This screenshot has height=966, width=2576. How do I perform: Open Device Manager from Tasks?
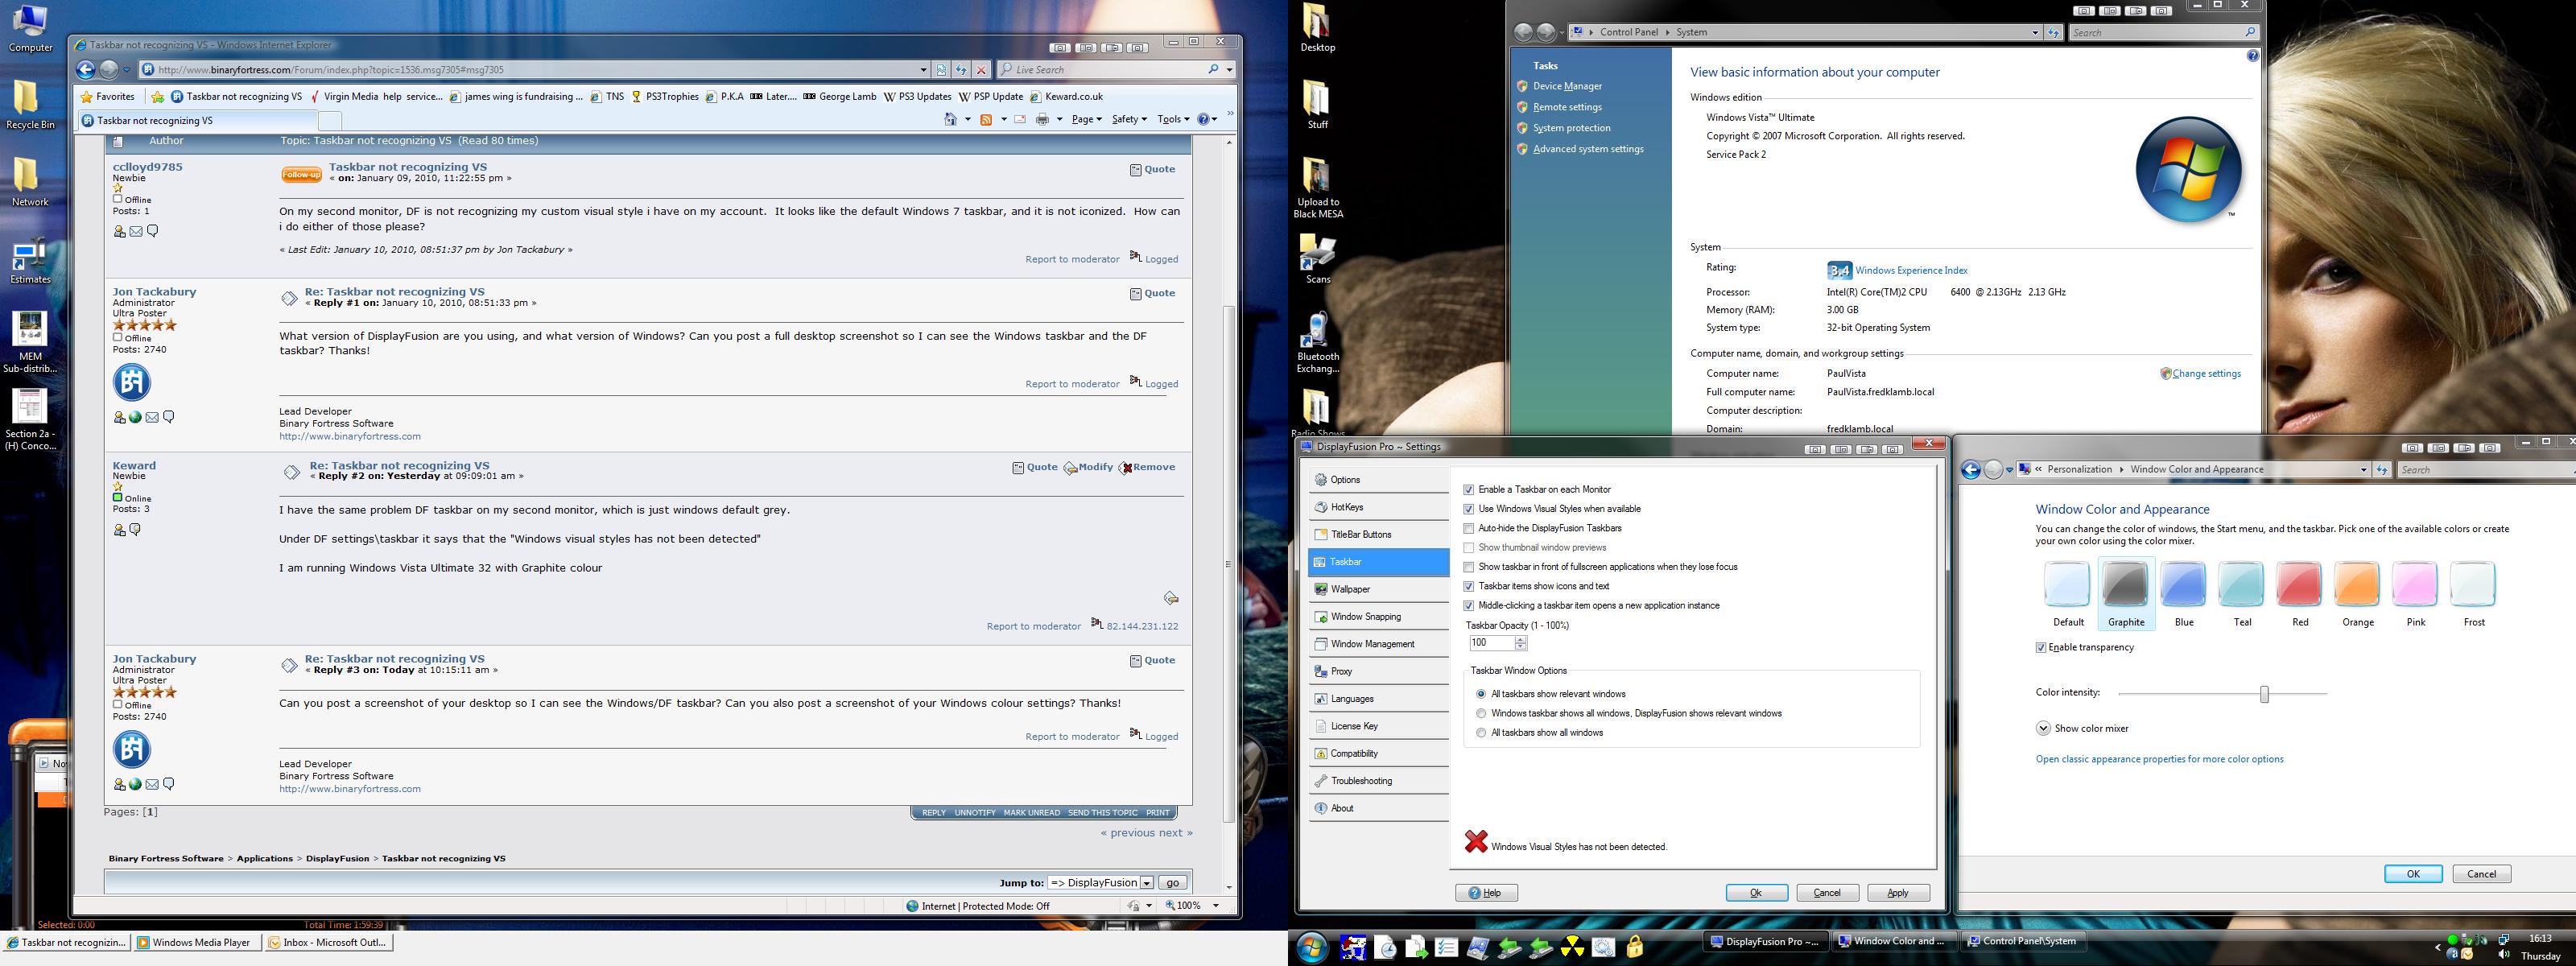tap(1567, 86)
